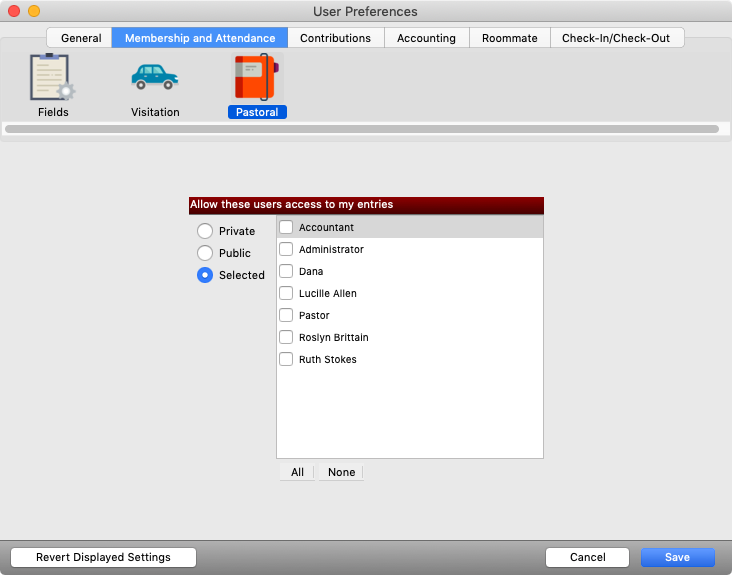
Task: Check the Accountant checkbox
Action: pos(286,227)
